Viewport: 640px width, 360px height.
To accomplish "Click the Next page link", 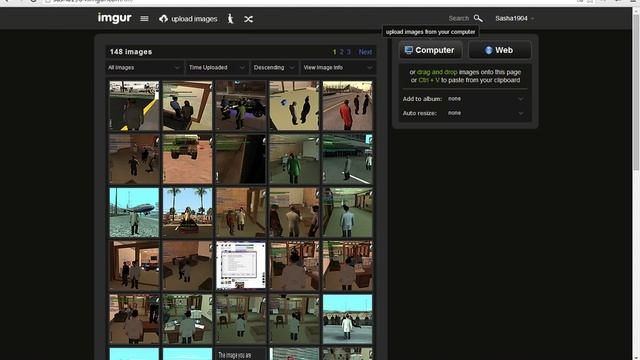I will 365,52.
